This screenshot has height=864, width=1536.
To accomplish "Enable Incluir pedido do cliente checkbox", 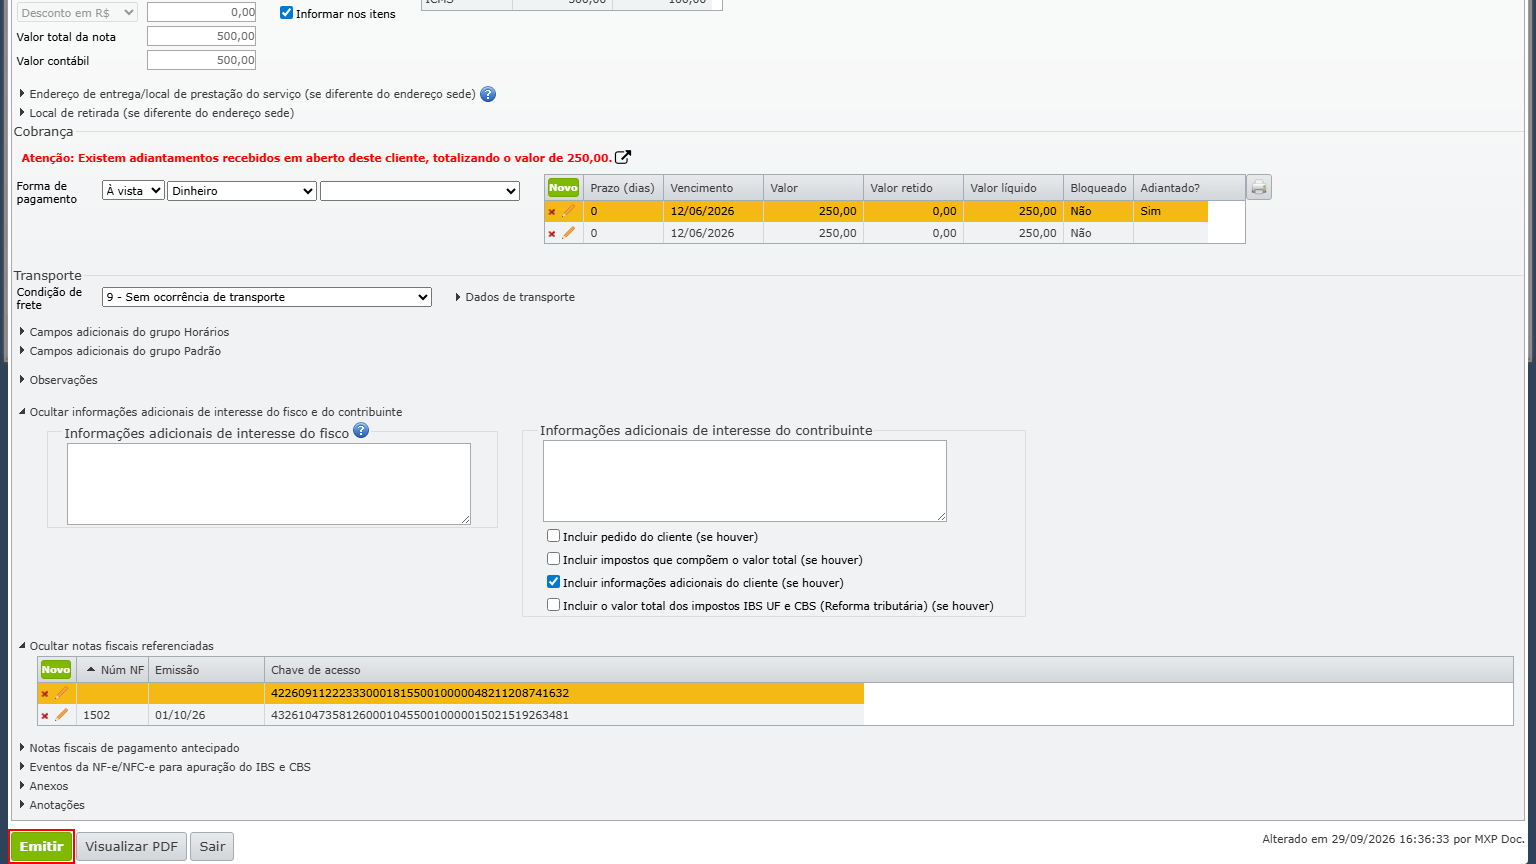I will 553,536.
